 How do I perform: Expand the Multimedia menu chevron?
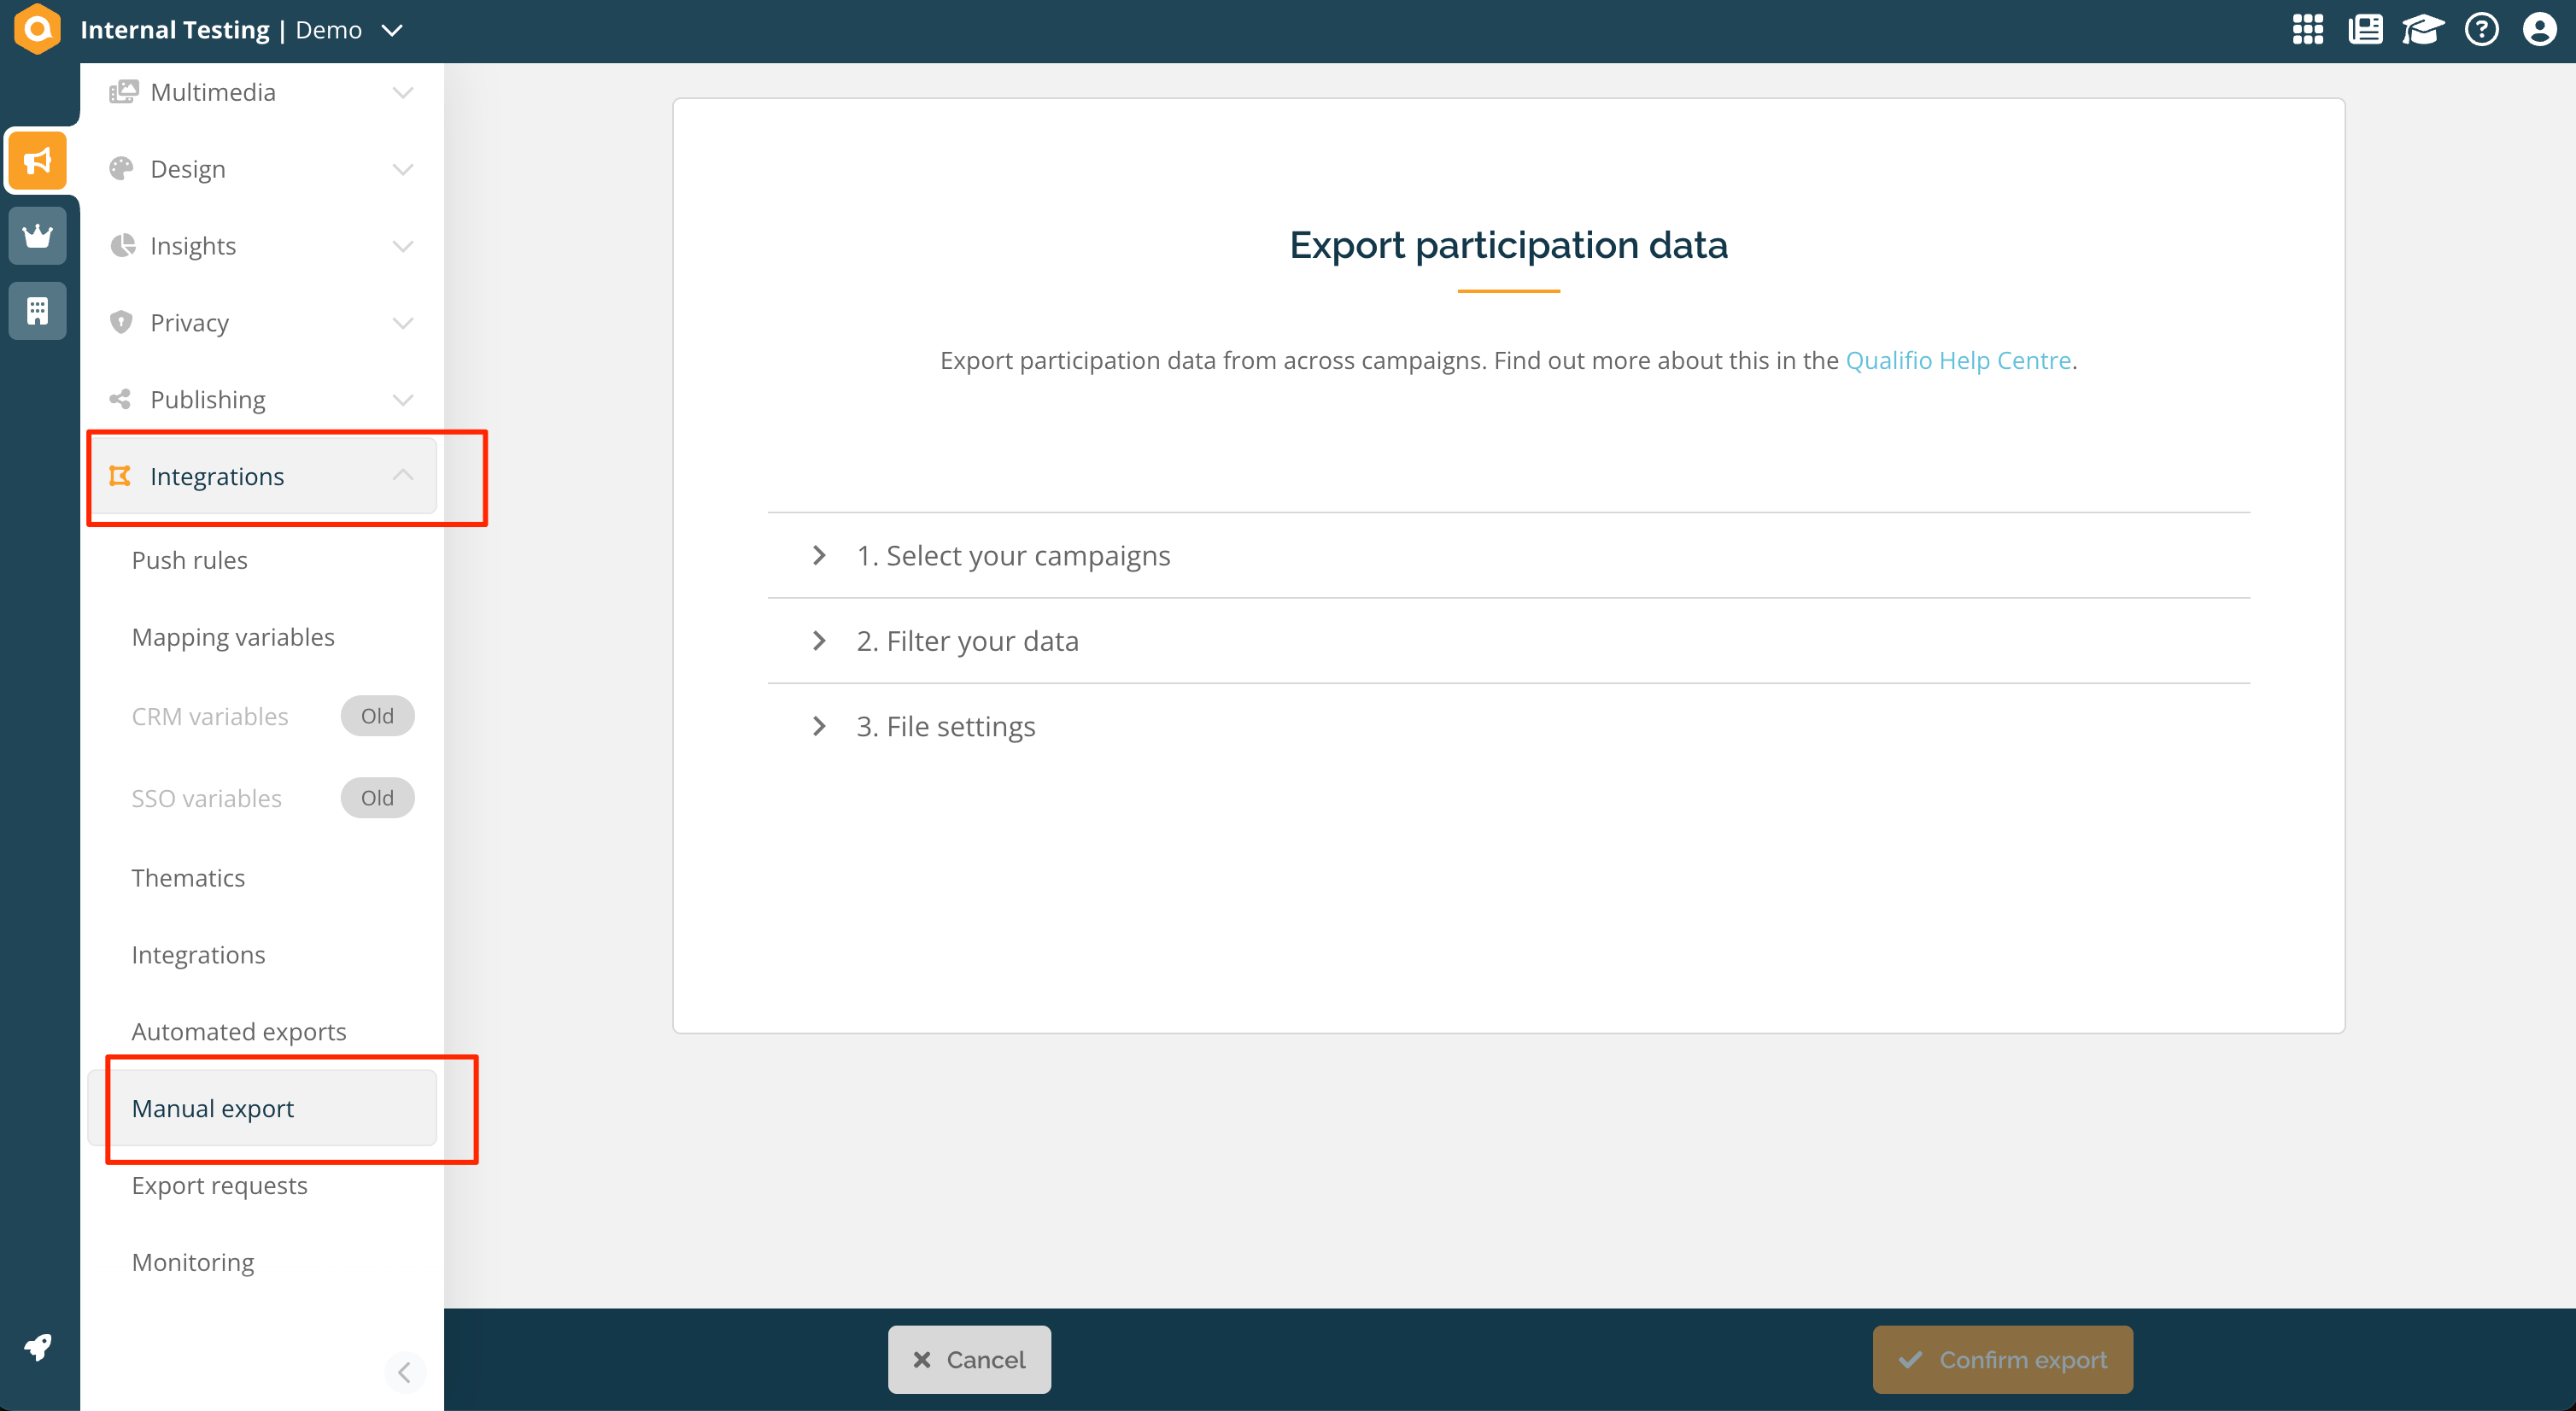point(403,92)
